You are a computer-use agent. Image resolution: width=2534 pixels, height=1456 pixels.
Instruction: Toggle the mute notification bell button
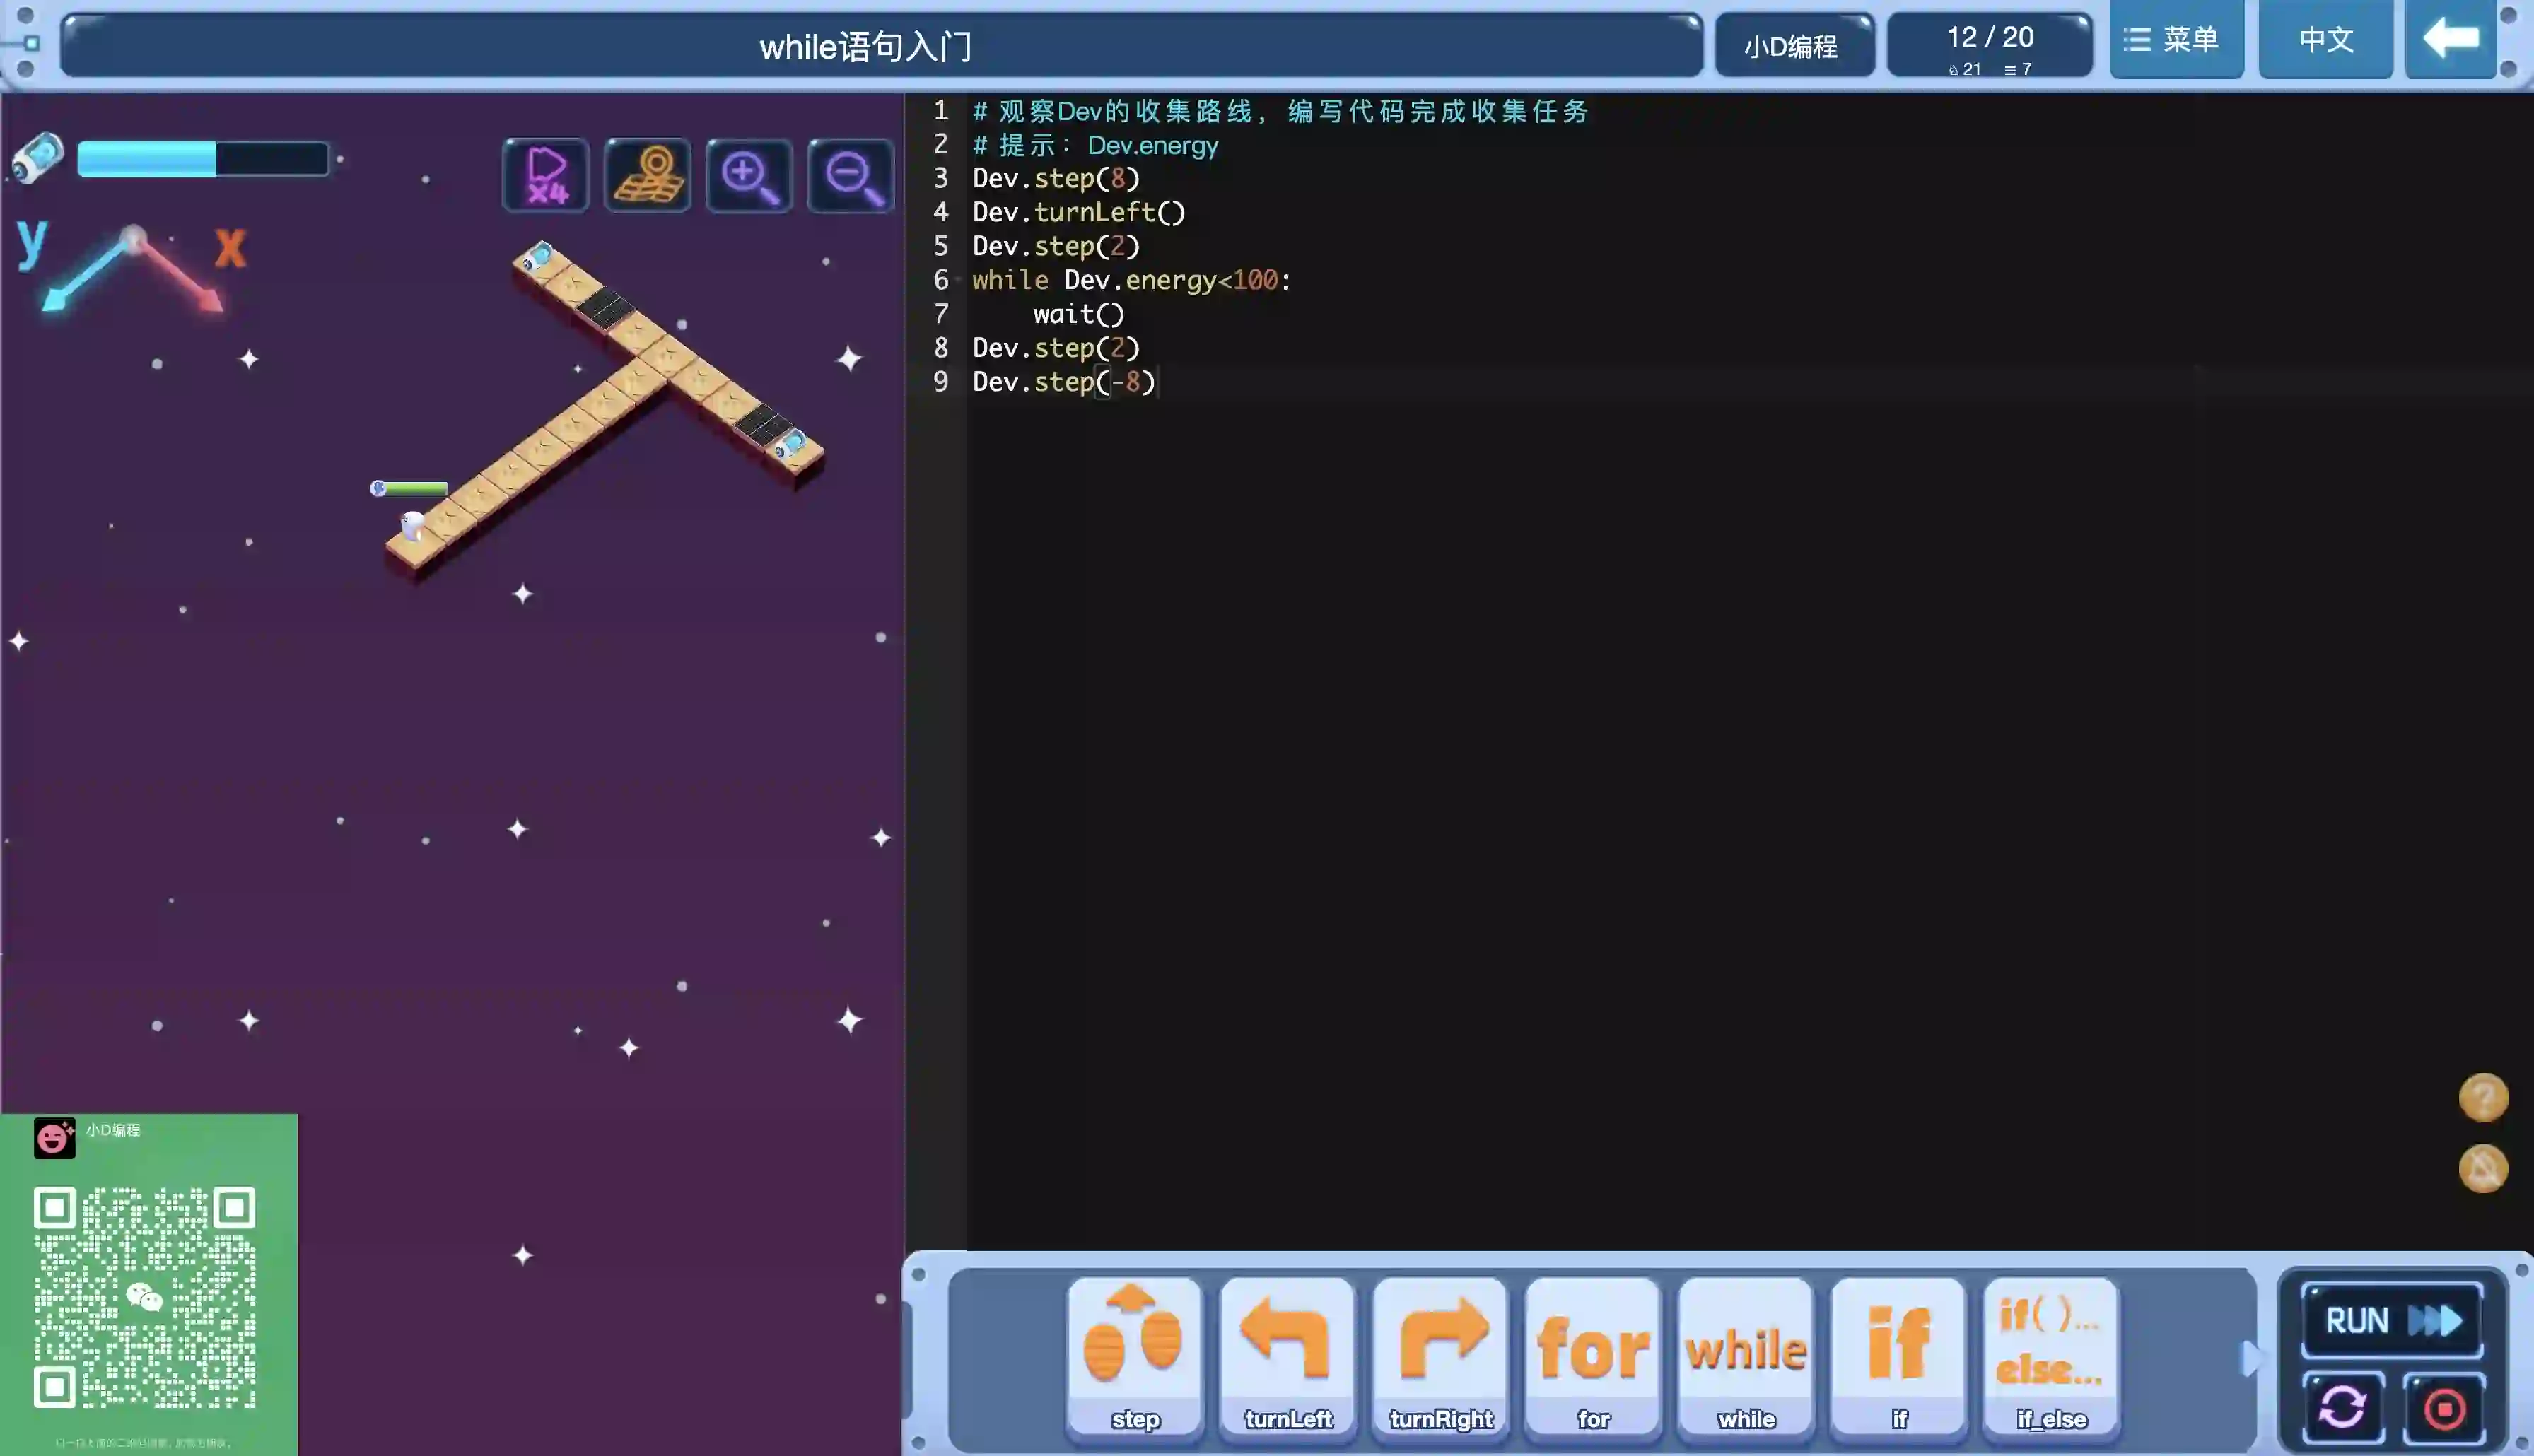click(x=2483, y=1168)
